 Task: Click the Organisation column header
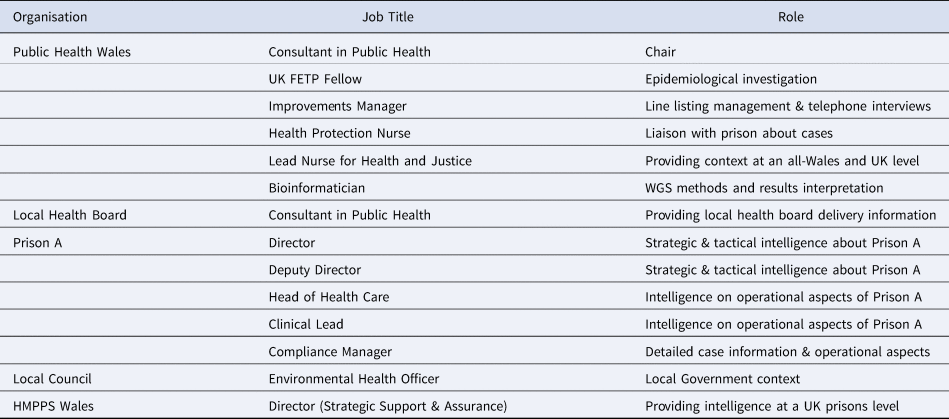click(x=50, y=17)
